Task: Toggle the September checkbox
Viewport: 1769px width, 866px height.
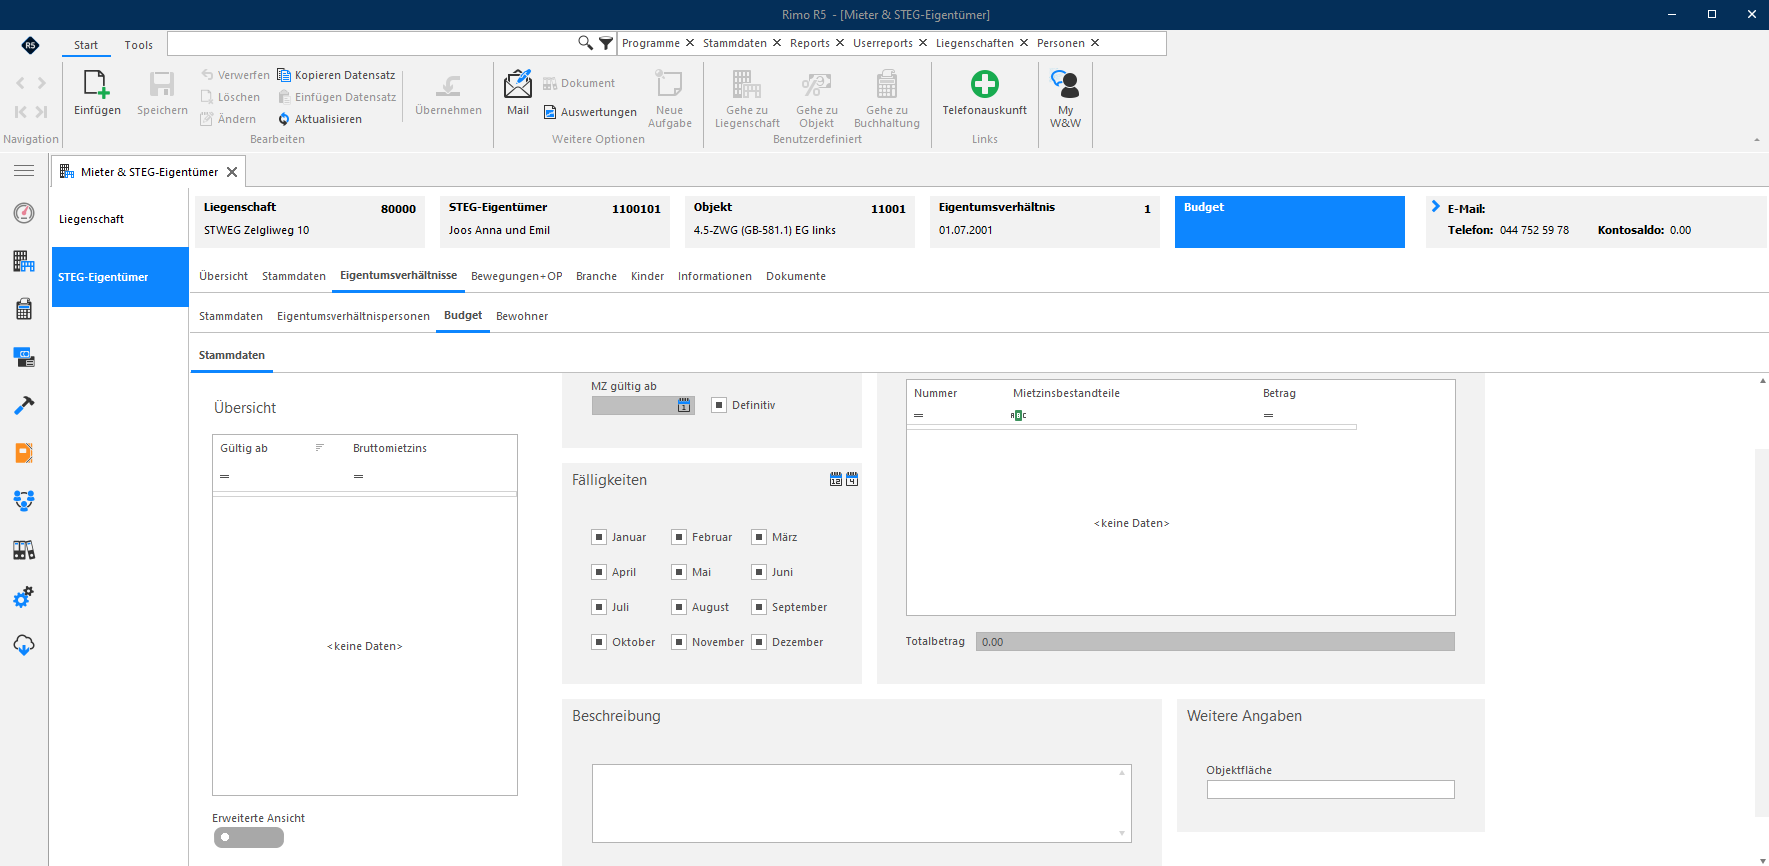Action: point(759,607)
